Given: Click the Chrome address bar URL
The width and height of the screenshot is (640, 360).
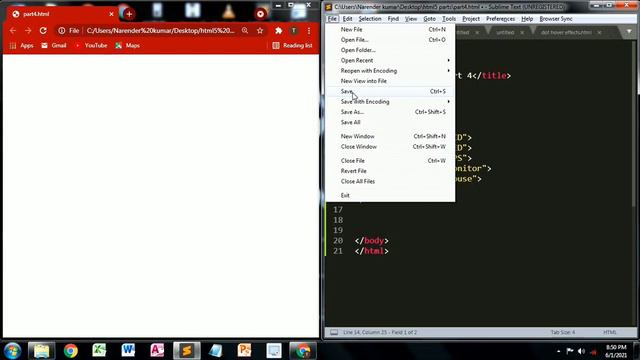Looking at the screenshot, I should coord(160,31).
